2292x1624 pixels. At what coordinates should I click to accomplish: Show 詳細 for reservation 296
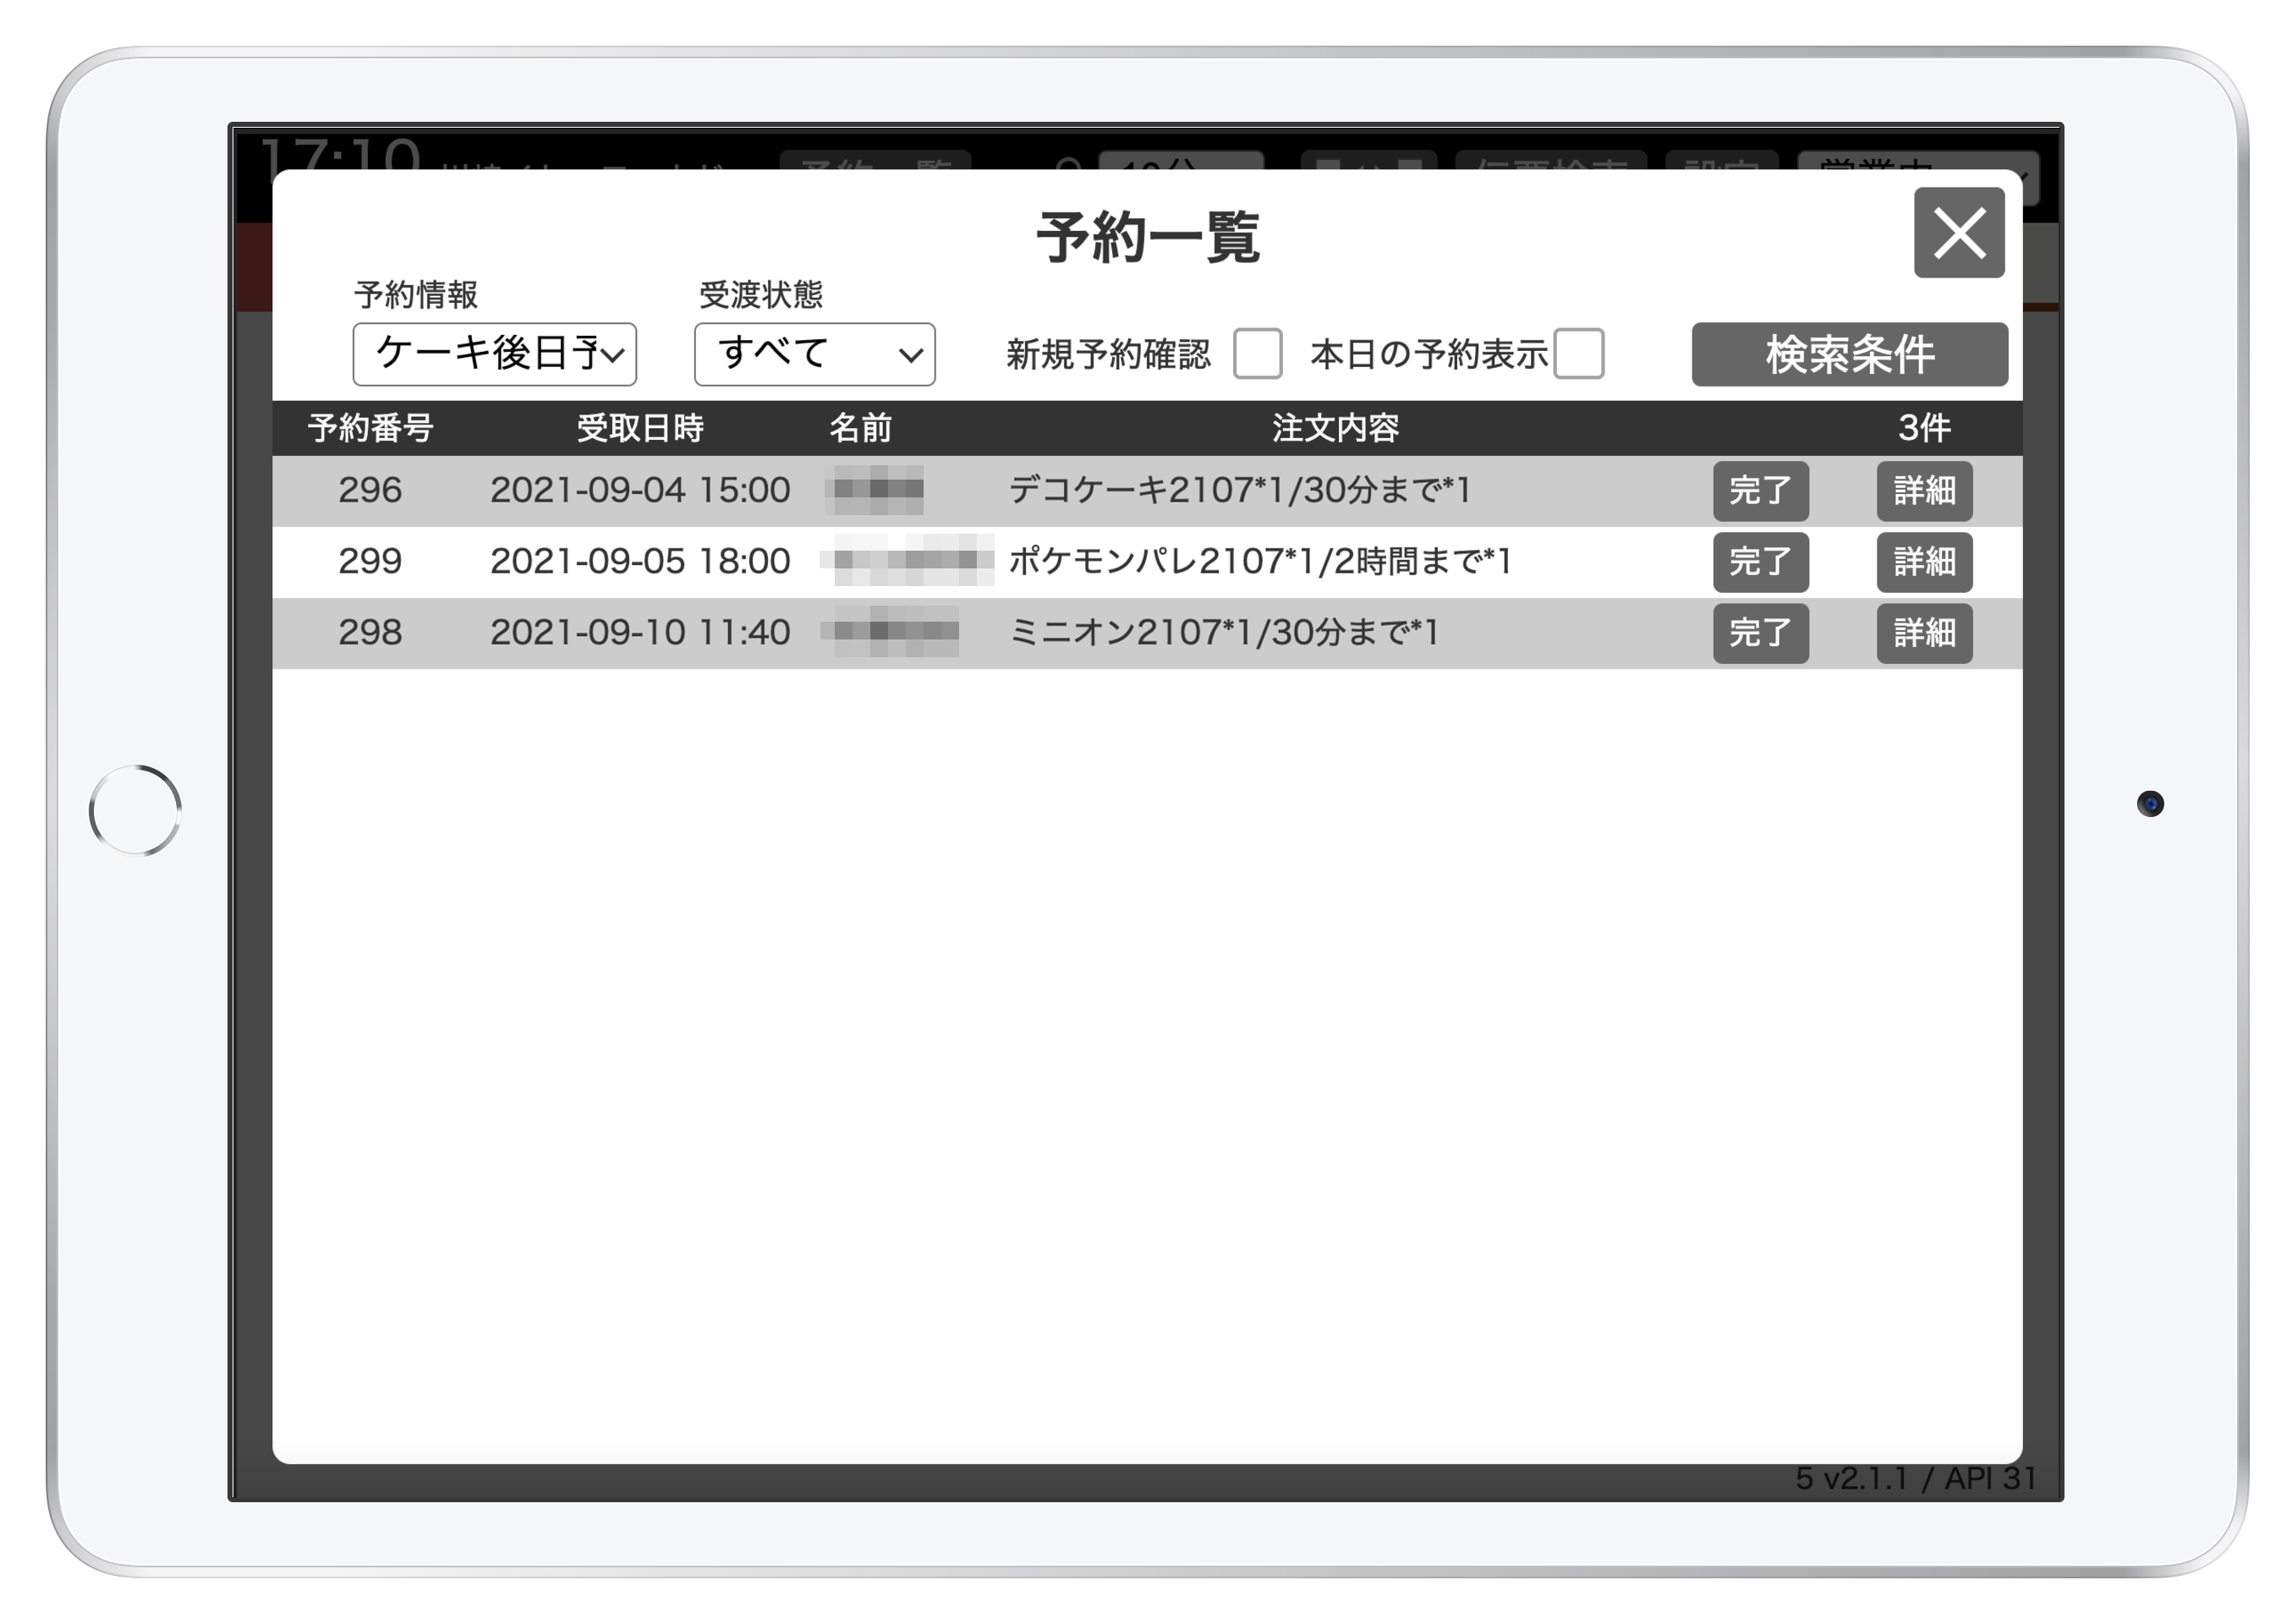1924,491
